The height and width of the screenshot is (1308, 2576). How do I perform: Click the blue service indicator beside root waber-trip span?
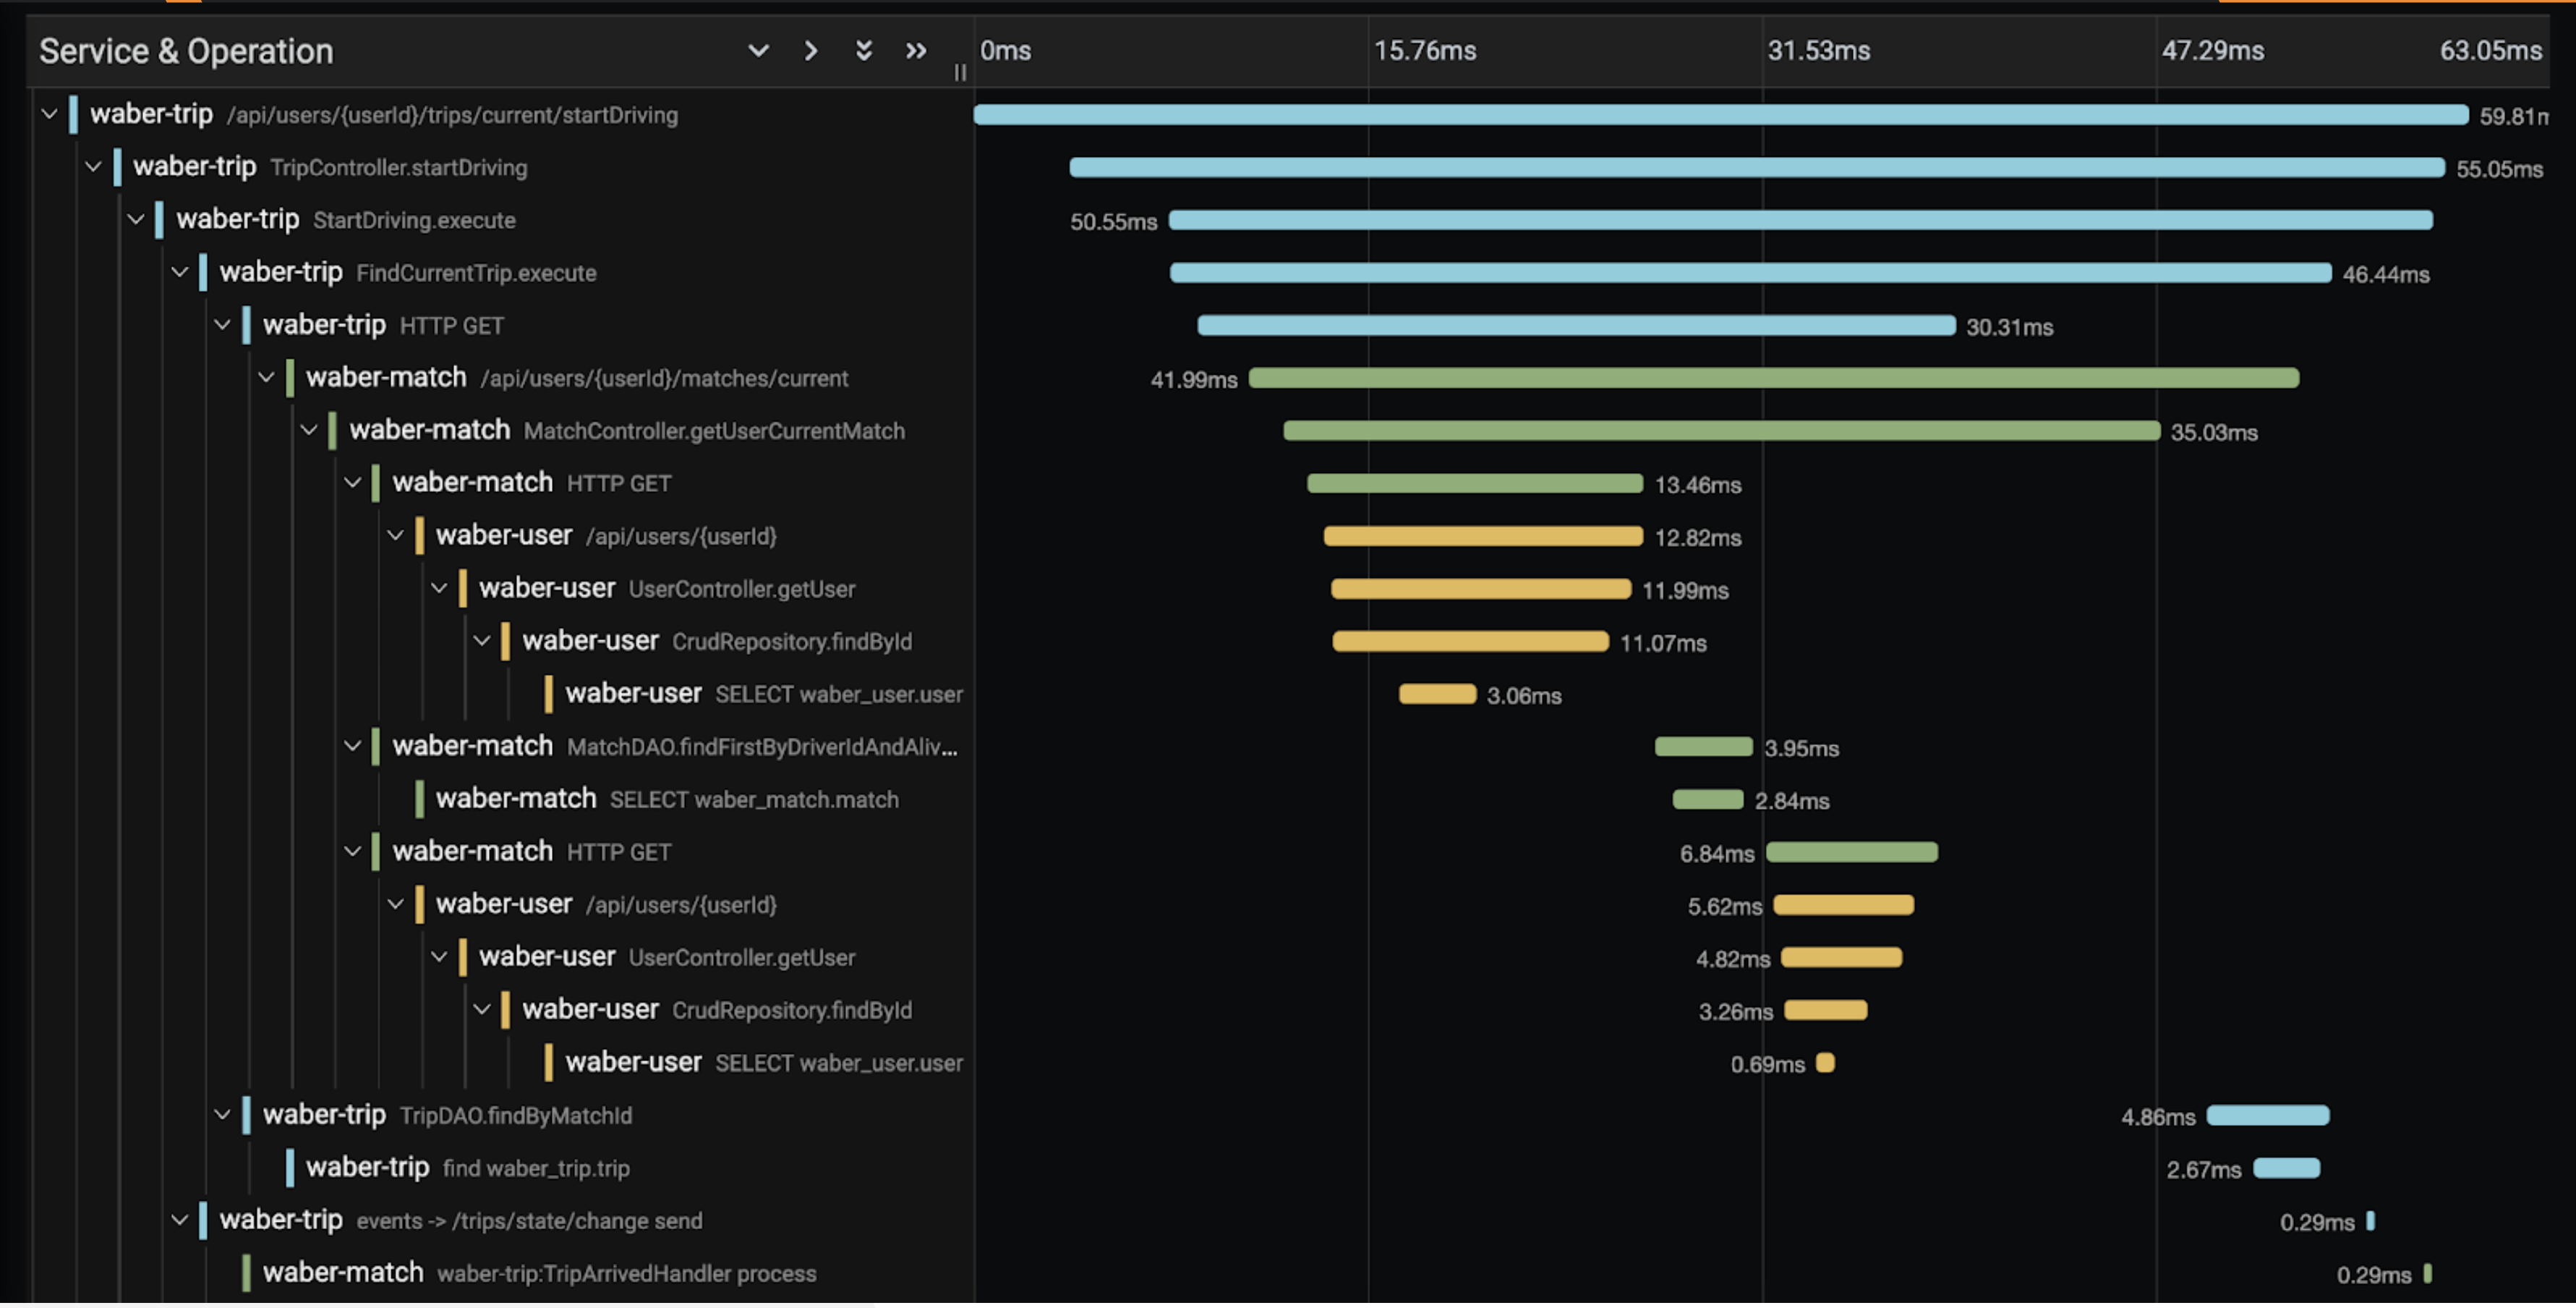73,114
